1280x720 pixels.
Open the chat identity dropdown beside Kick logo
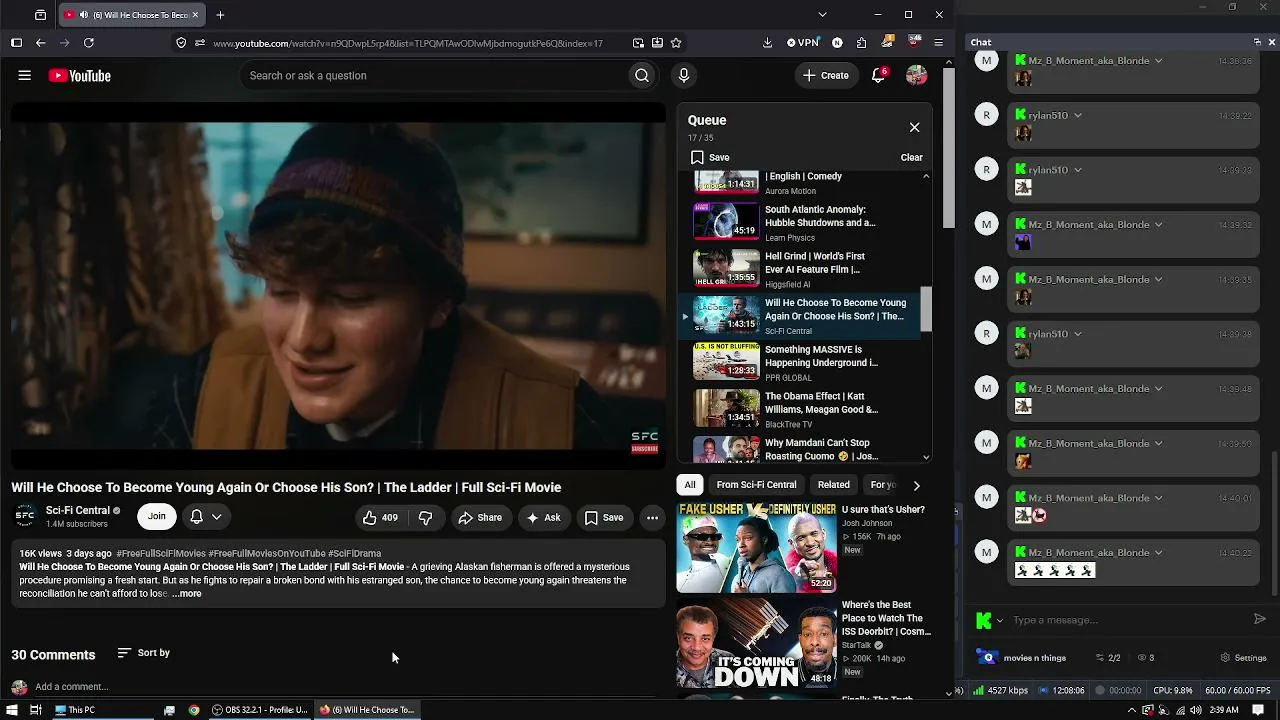[x=999, y=620]
